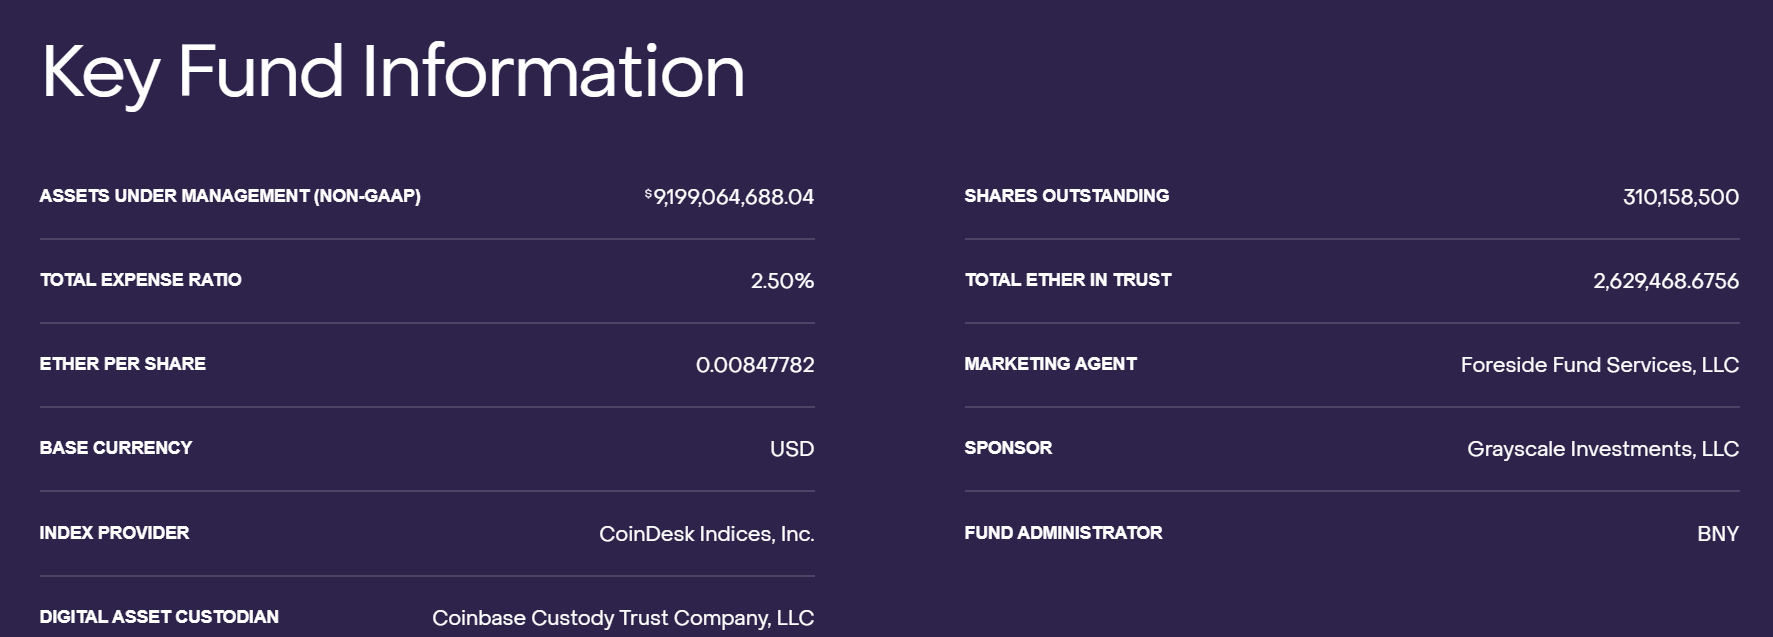This screenshot has width=1773, height=637.
Task: Select the USD base currency value
Action: coord(792,449)
